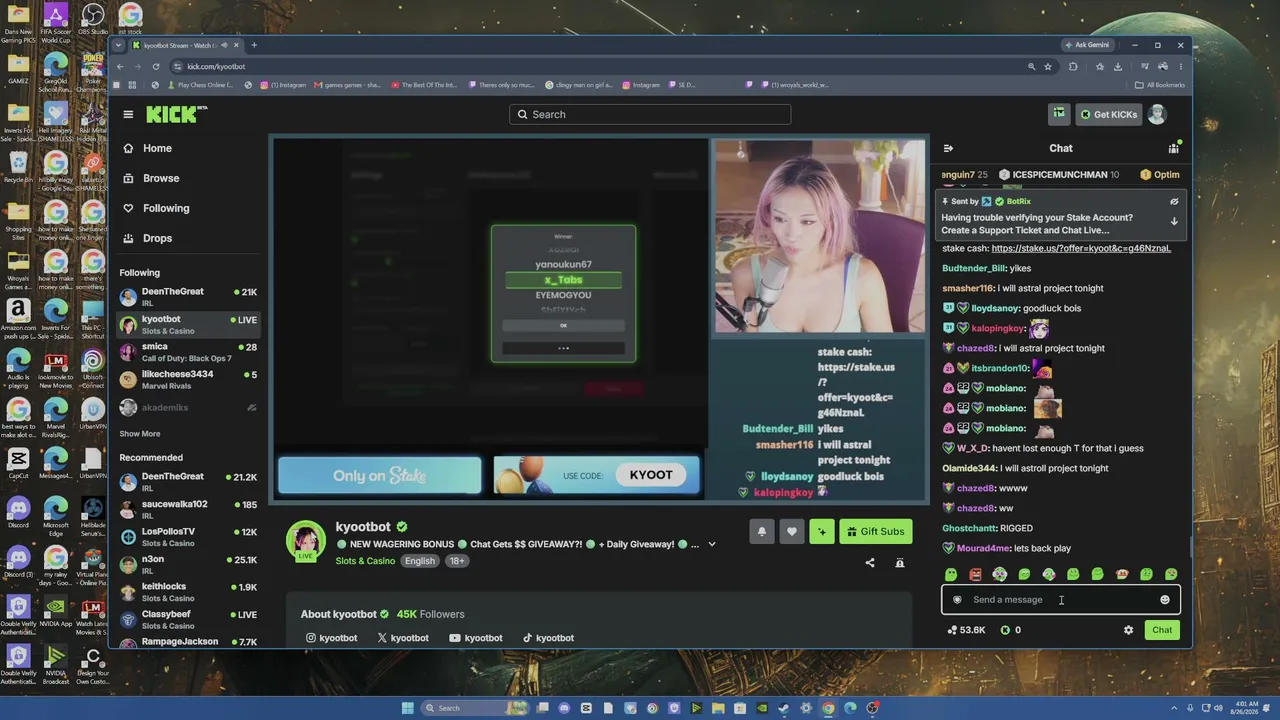Click Ask Gemini in the browser title bar

pos(1087,45)
